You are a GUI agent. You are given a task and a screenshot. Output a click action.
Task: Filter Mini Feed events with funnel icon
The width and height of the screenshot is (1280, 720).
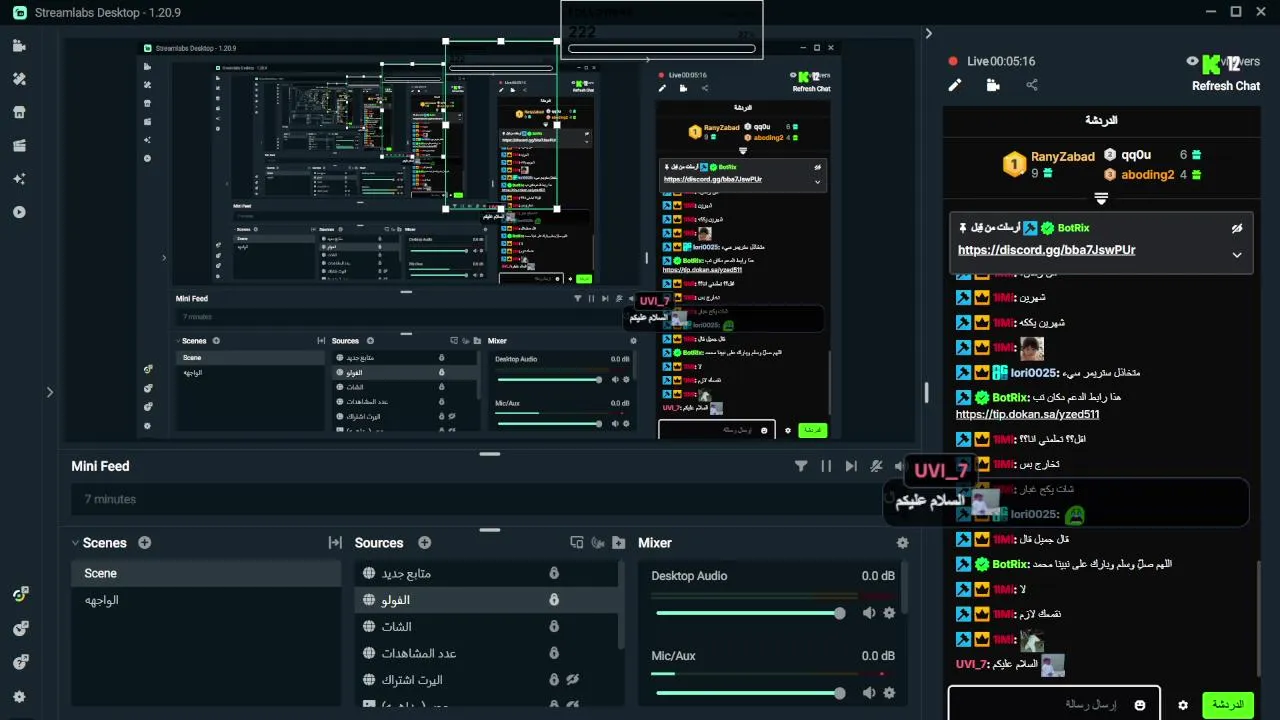pos(801,466)
